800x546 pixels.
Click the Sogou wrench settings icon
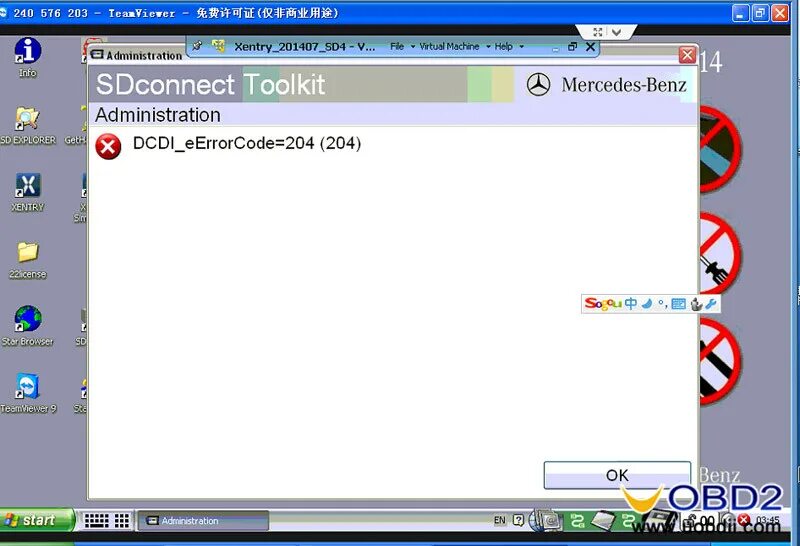[x=711, y=304]
